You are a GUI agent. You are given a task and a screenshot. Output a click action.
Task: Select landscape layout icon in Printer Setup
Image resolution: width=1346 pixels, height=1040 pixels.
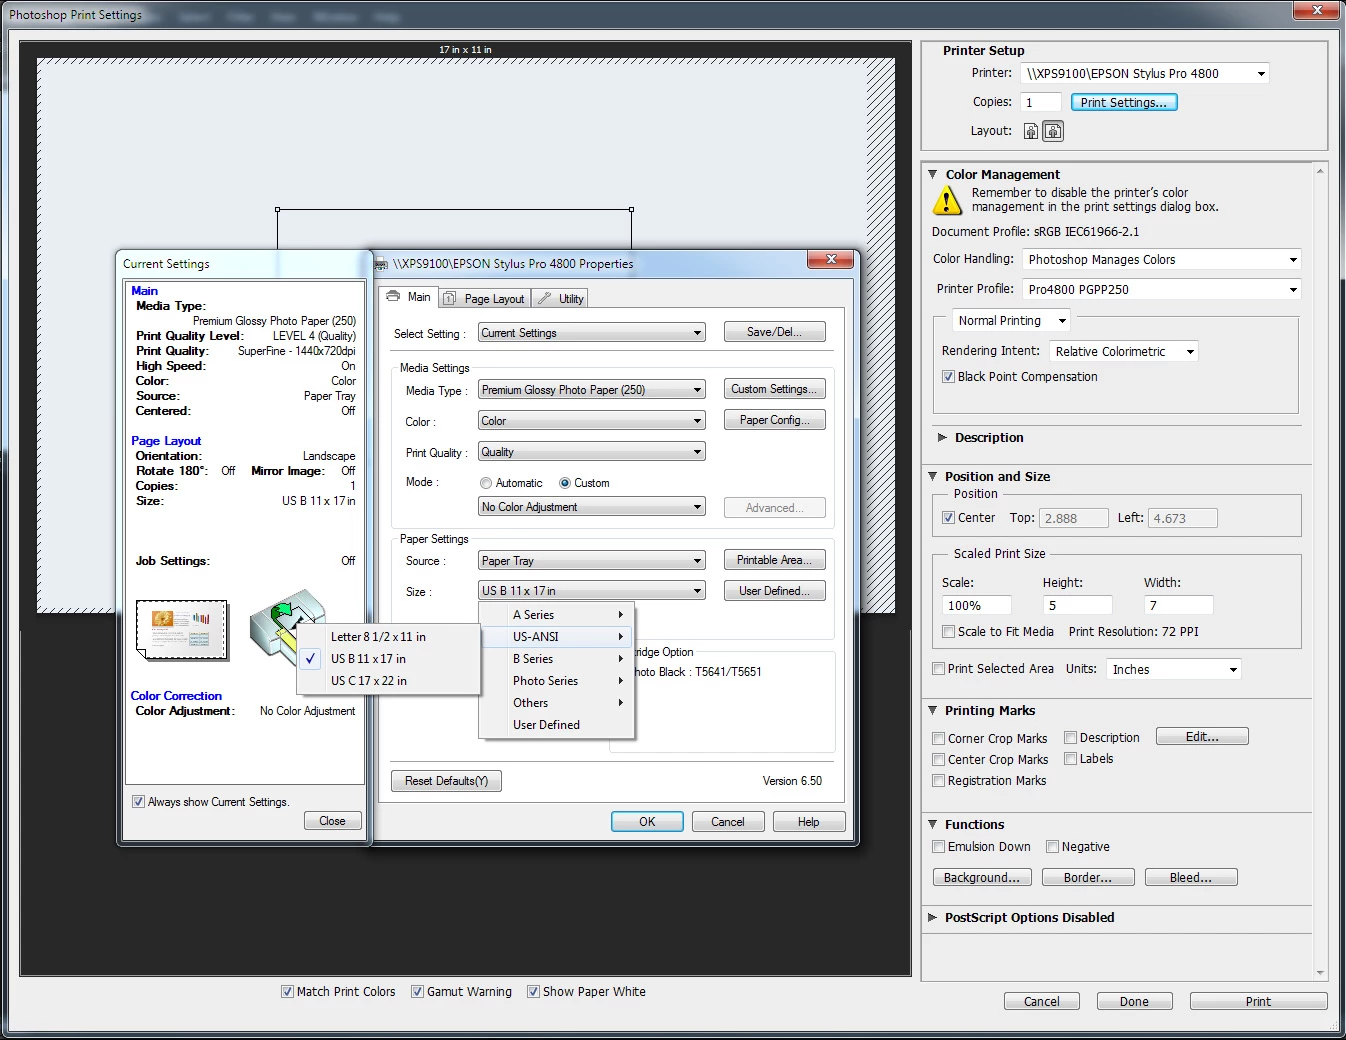coord(1053,131)
